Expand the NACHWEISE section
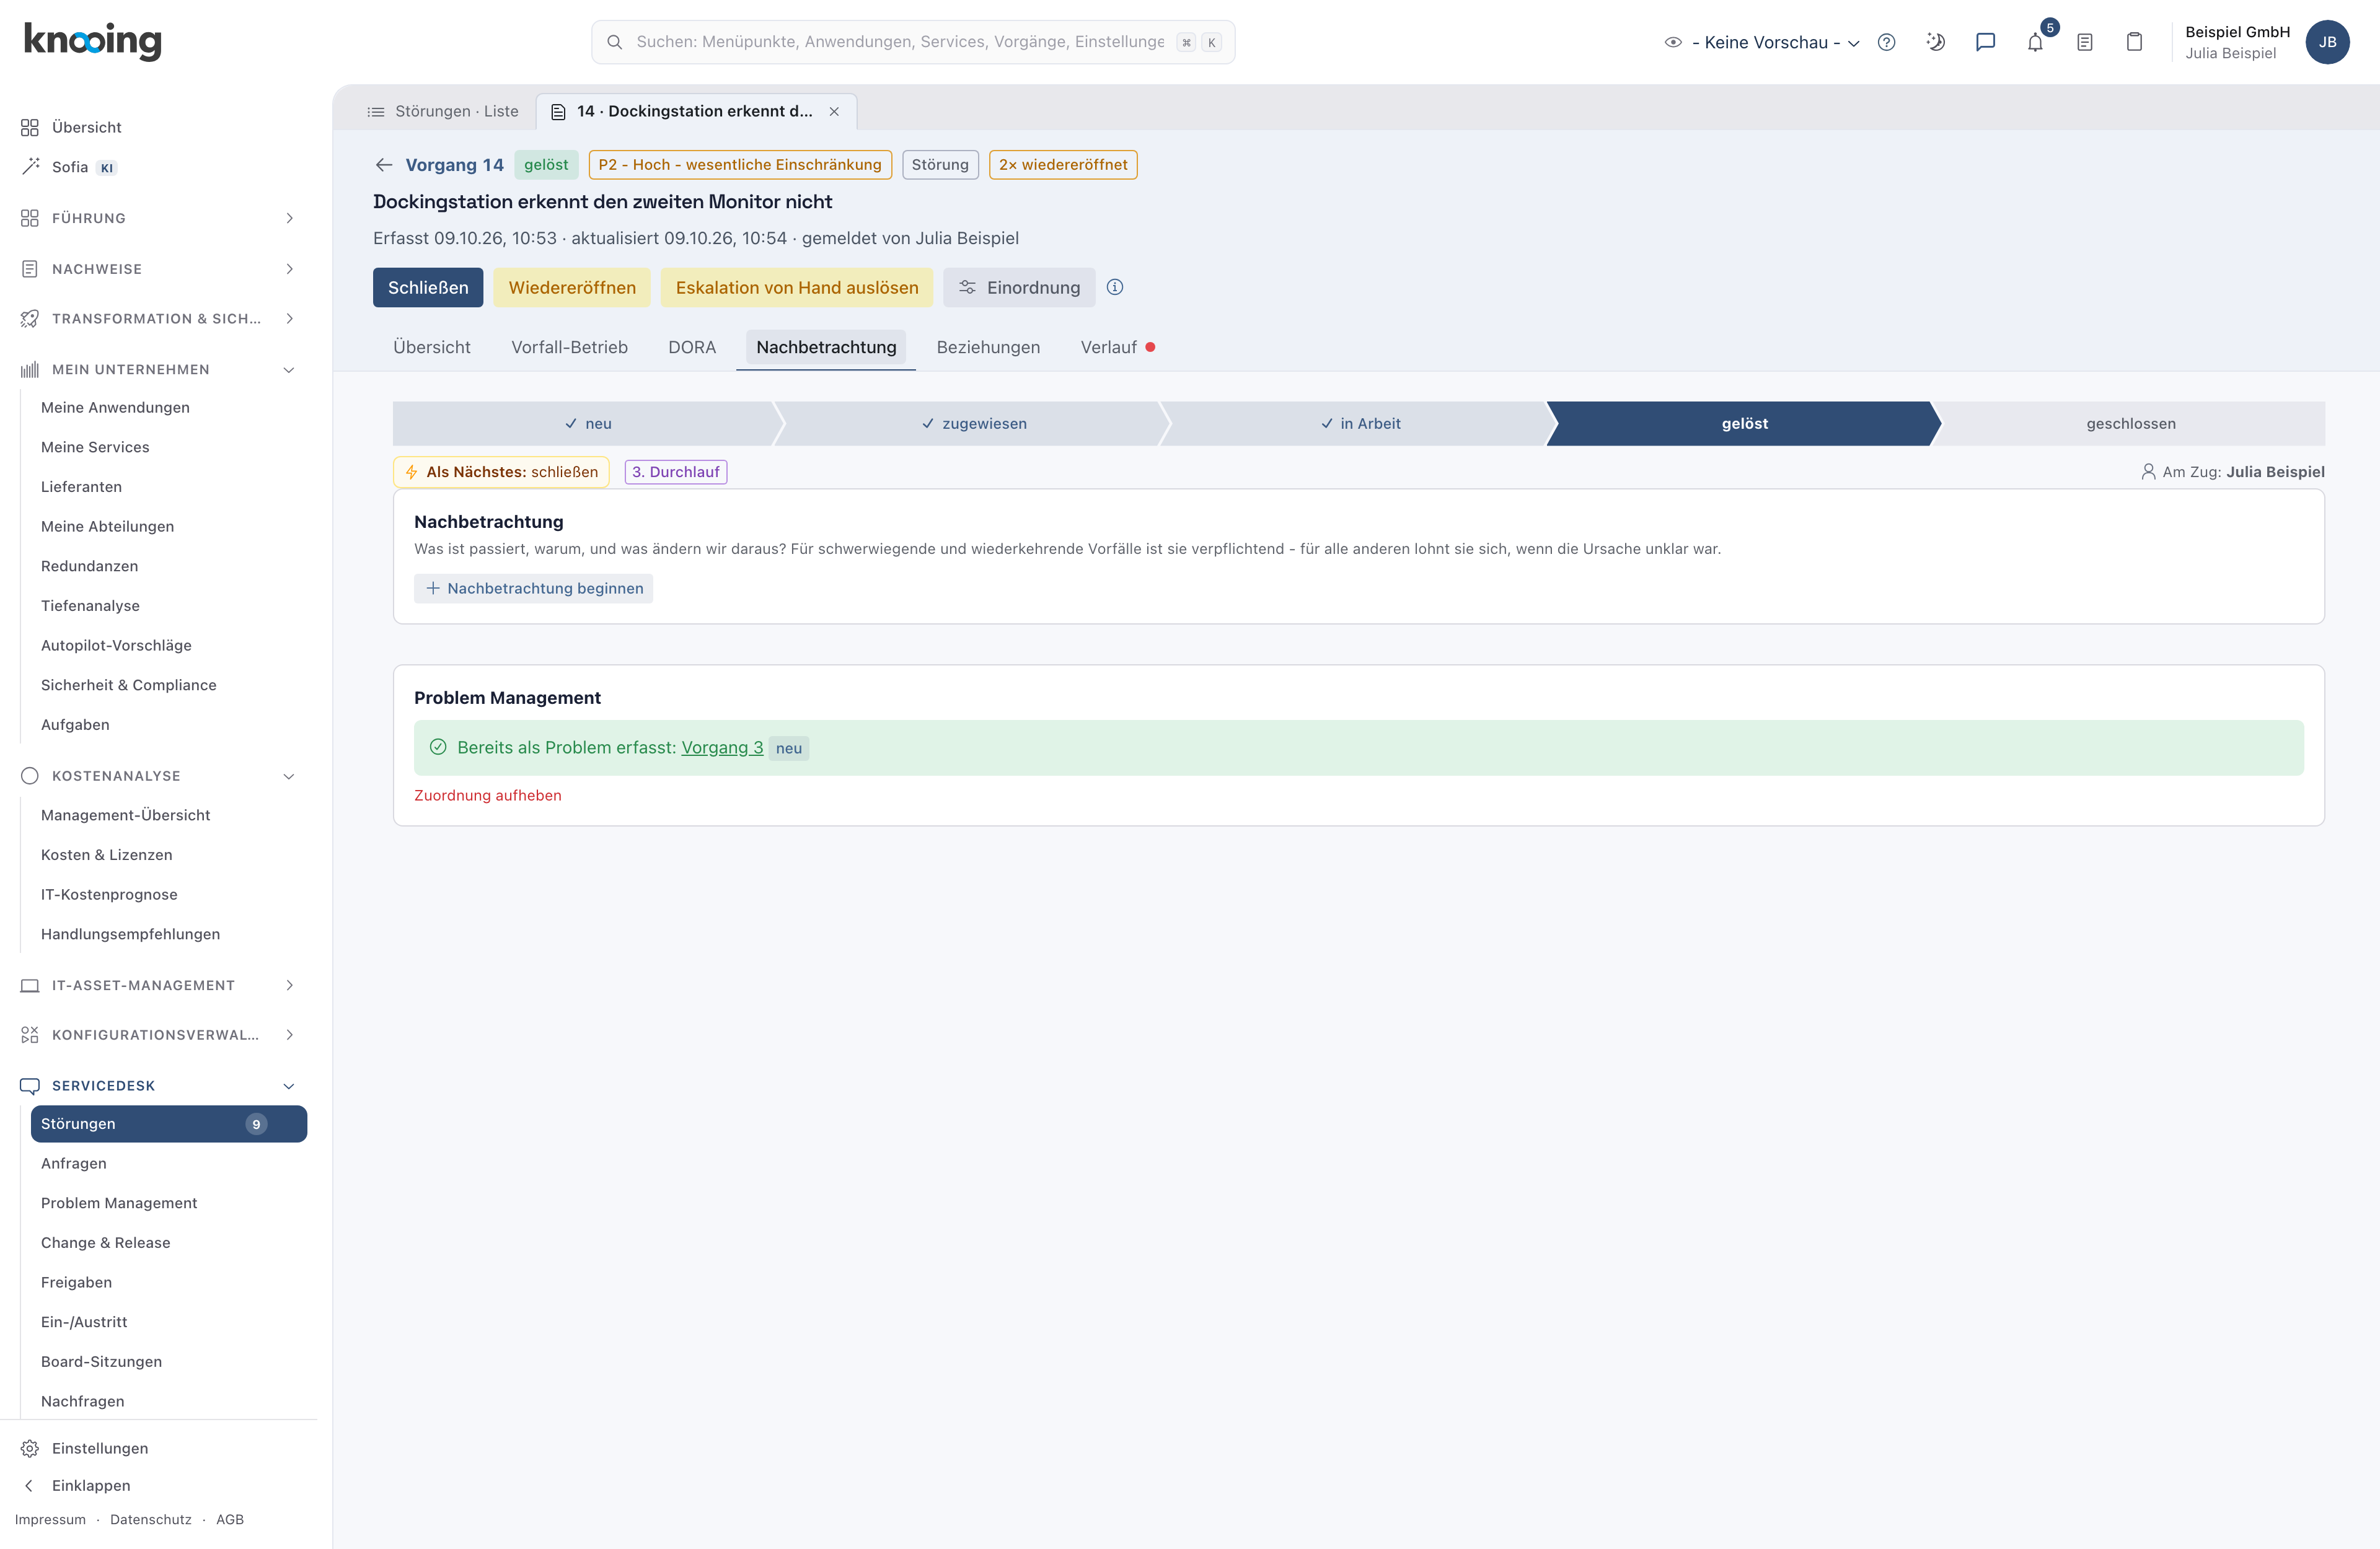Image resolution: width=2380 pixels, height=1549 pixels. point(158,269)
